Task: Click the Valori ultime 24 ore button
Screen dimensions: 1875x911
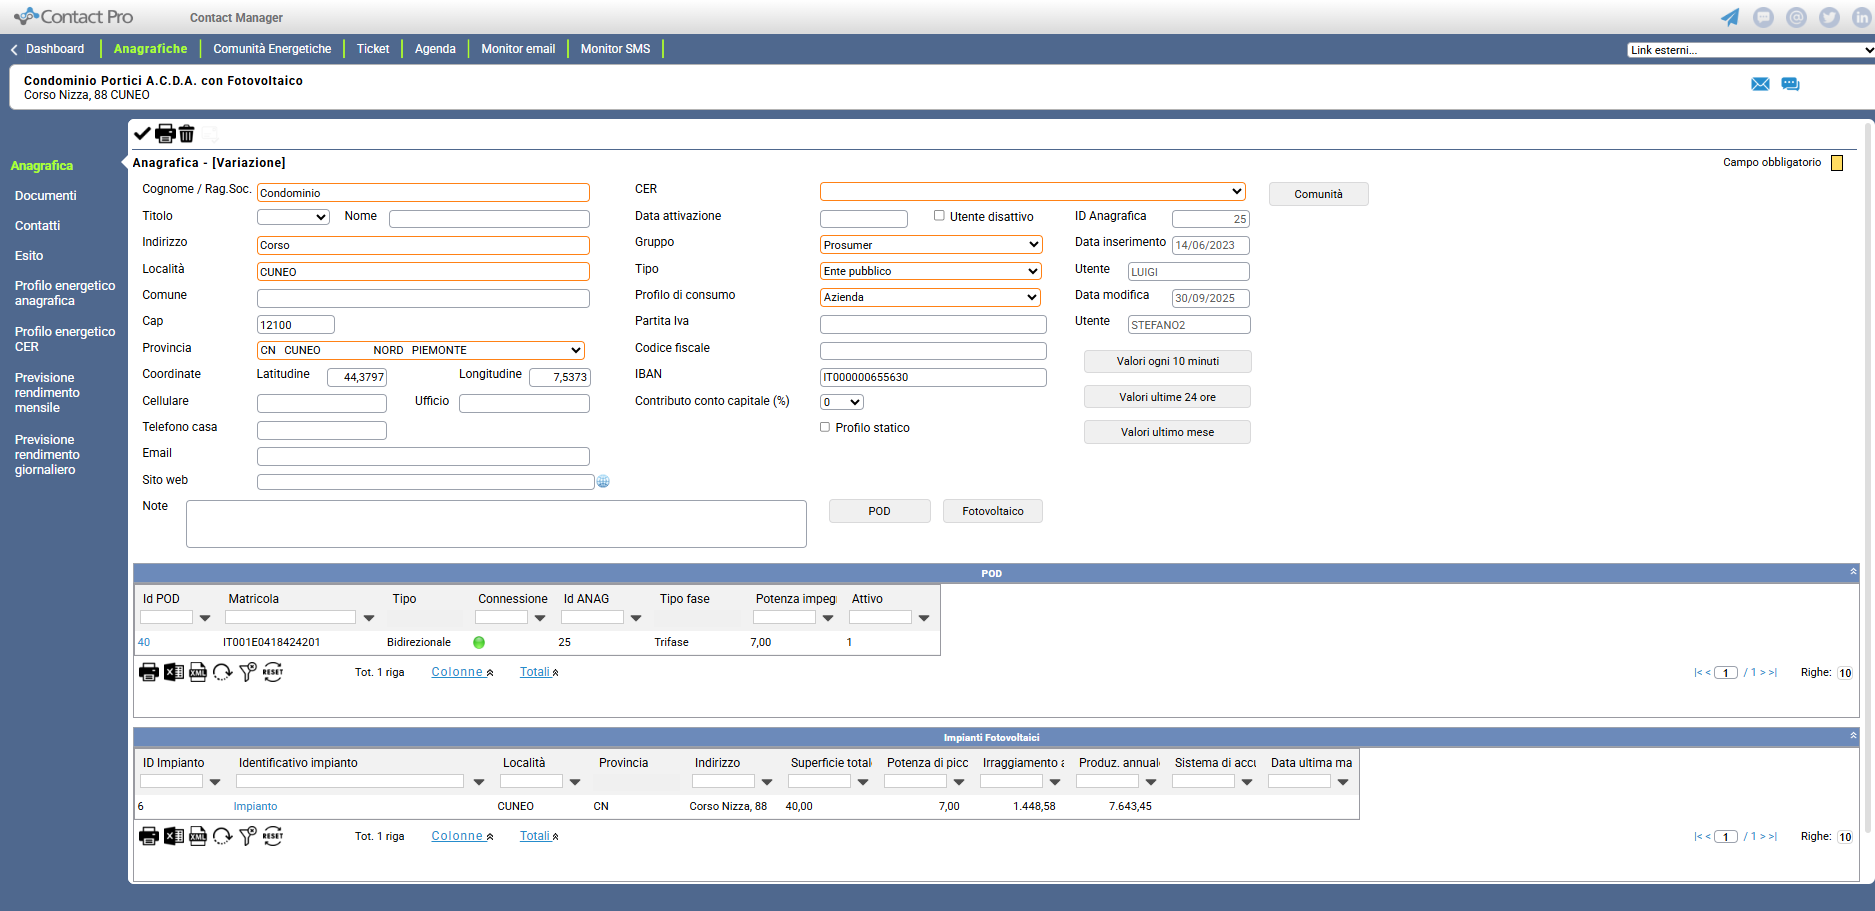Action: (1167, 396)
